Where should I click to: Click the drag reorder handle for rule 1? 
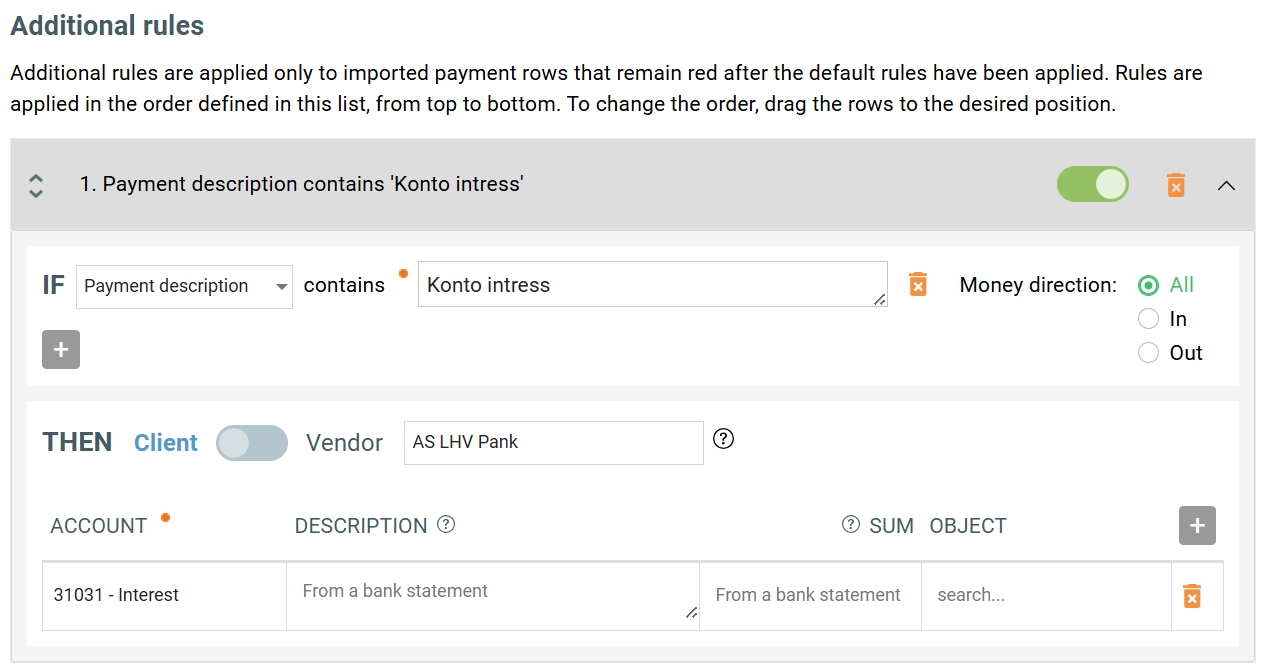pyautogui.click(x=36, y=185)
